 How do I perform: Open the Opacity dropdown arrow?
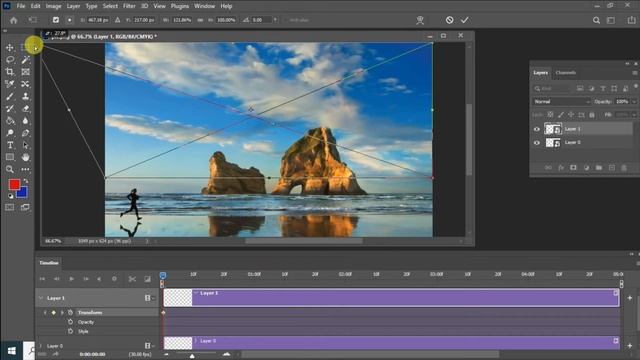[x=634, y=102]
